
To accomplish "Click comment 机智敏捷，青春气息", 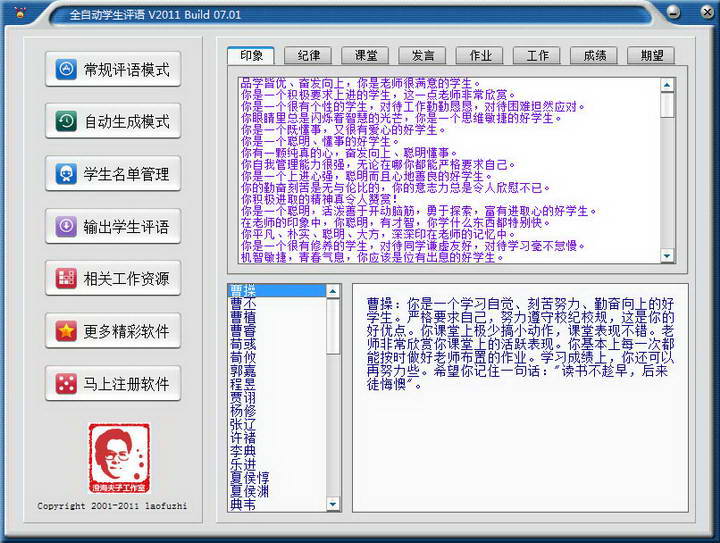I will coord(373,257).
